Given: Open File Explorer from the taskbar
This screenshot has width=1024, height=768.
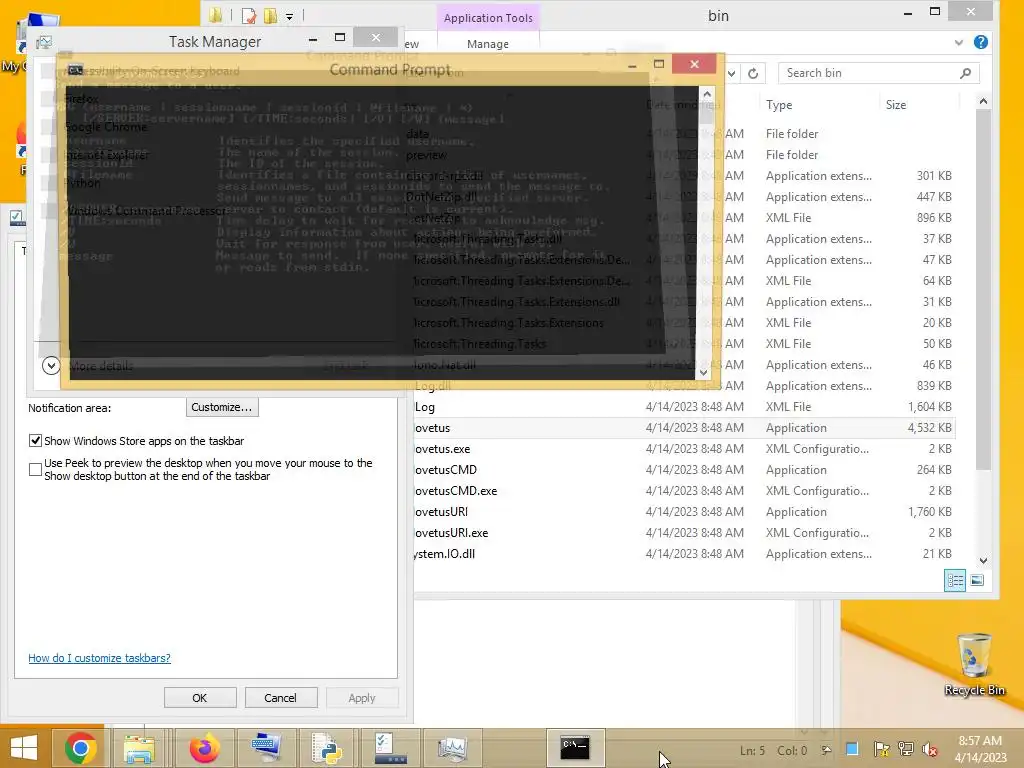Looking at the screenshot, I should click(140, 748).
